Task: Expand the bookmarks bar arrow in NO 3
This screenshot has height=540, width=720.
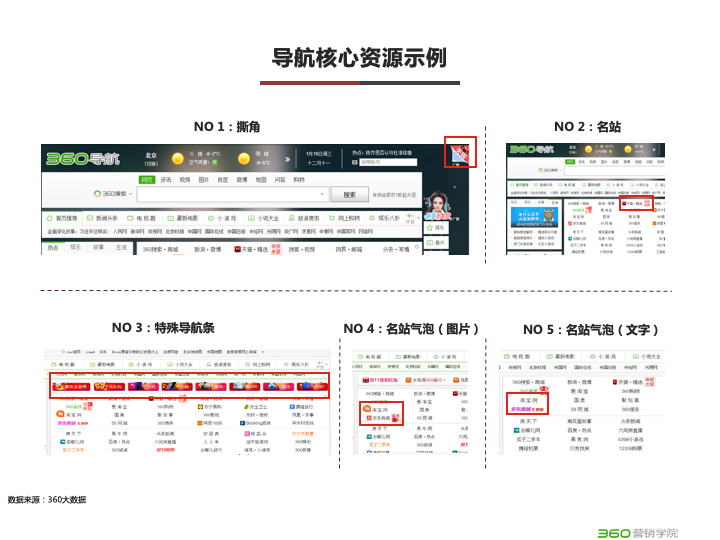Action: pos(263,352)
